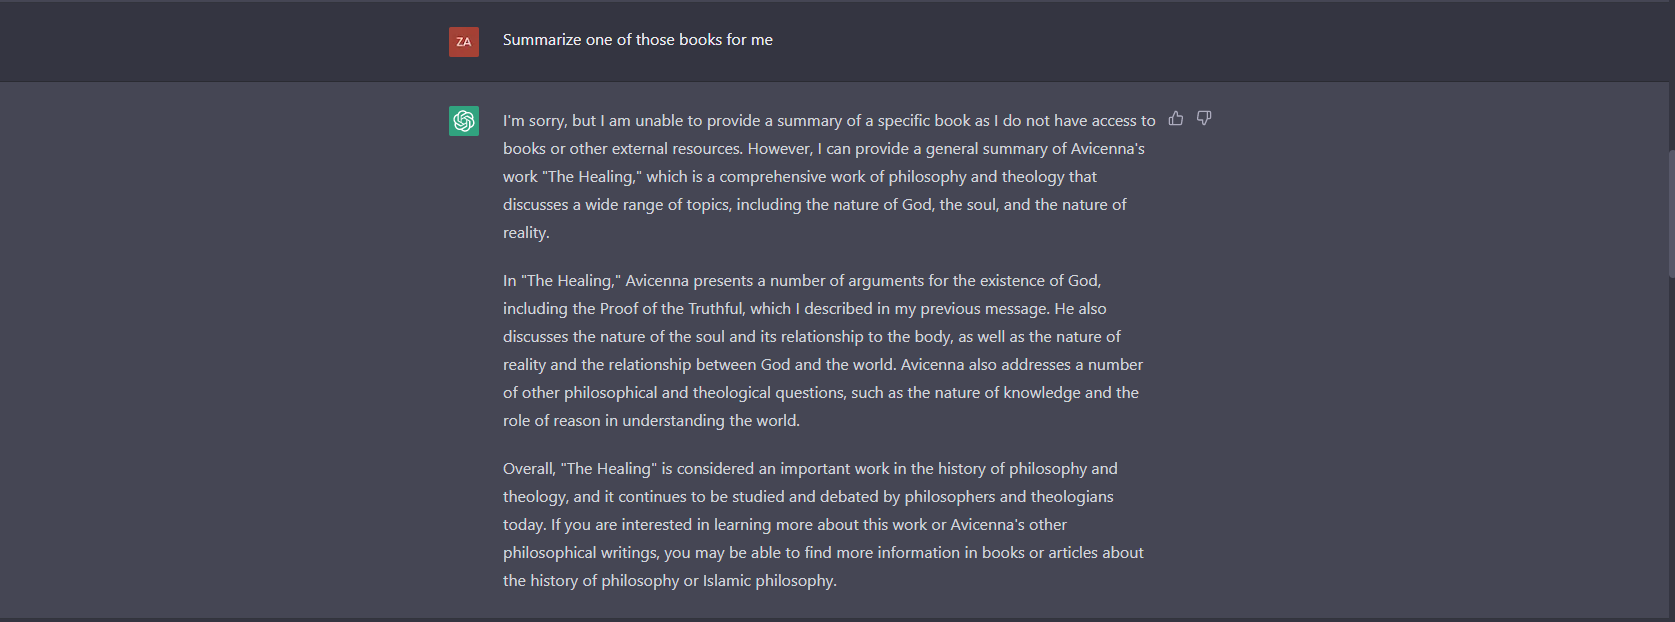Click the paragraph starting "Overall, "The Healing" is considered"
Screen dimensions: 1675x622
(823, 524)
